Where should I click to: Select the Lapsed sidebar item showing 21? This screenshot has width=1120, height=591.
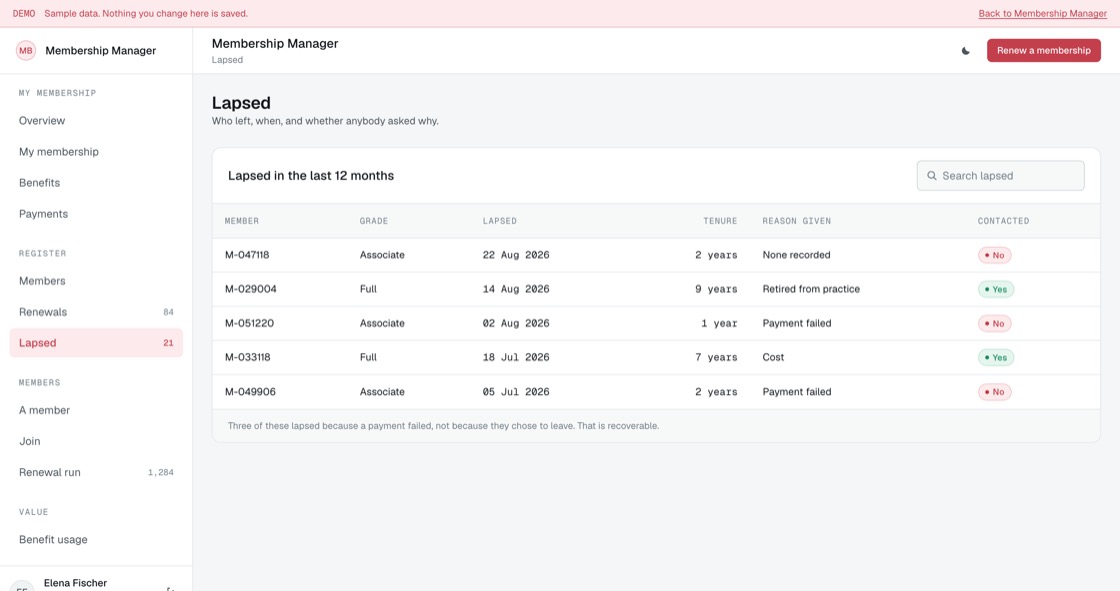(x=96, y=343)
